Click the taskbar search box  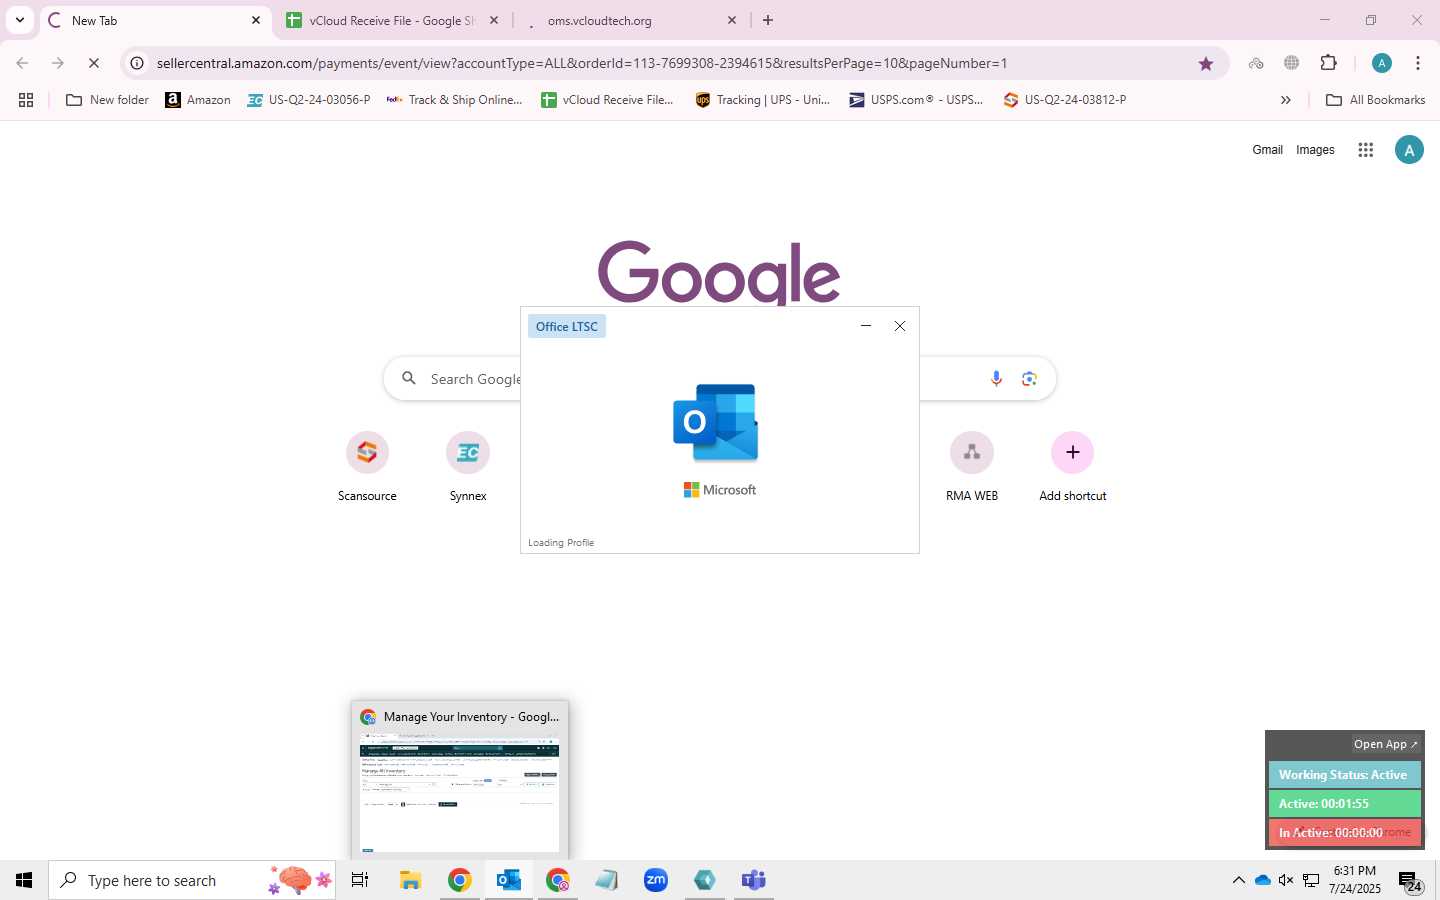point(192,880)
